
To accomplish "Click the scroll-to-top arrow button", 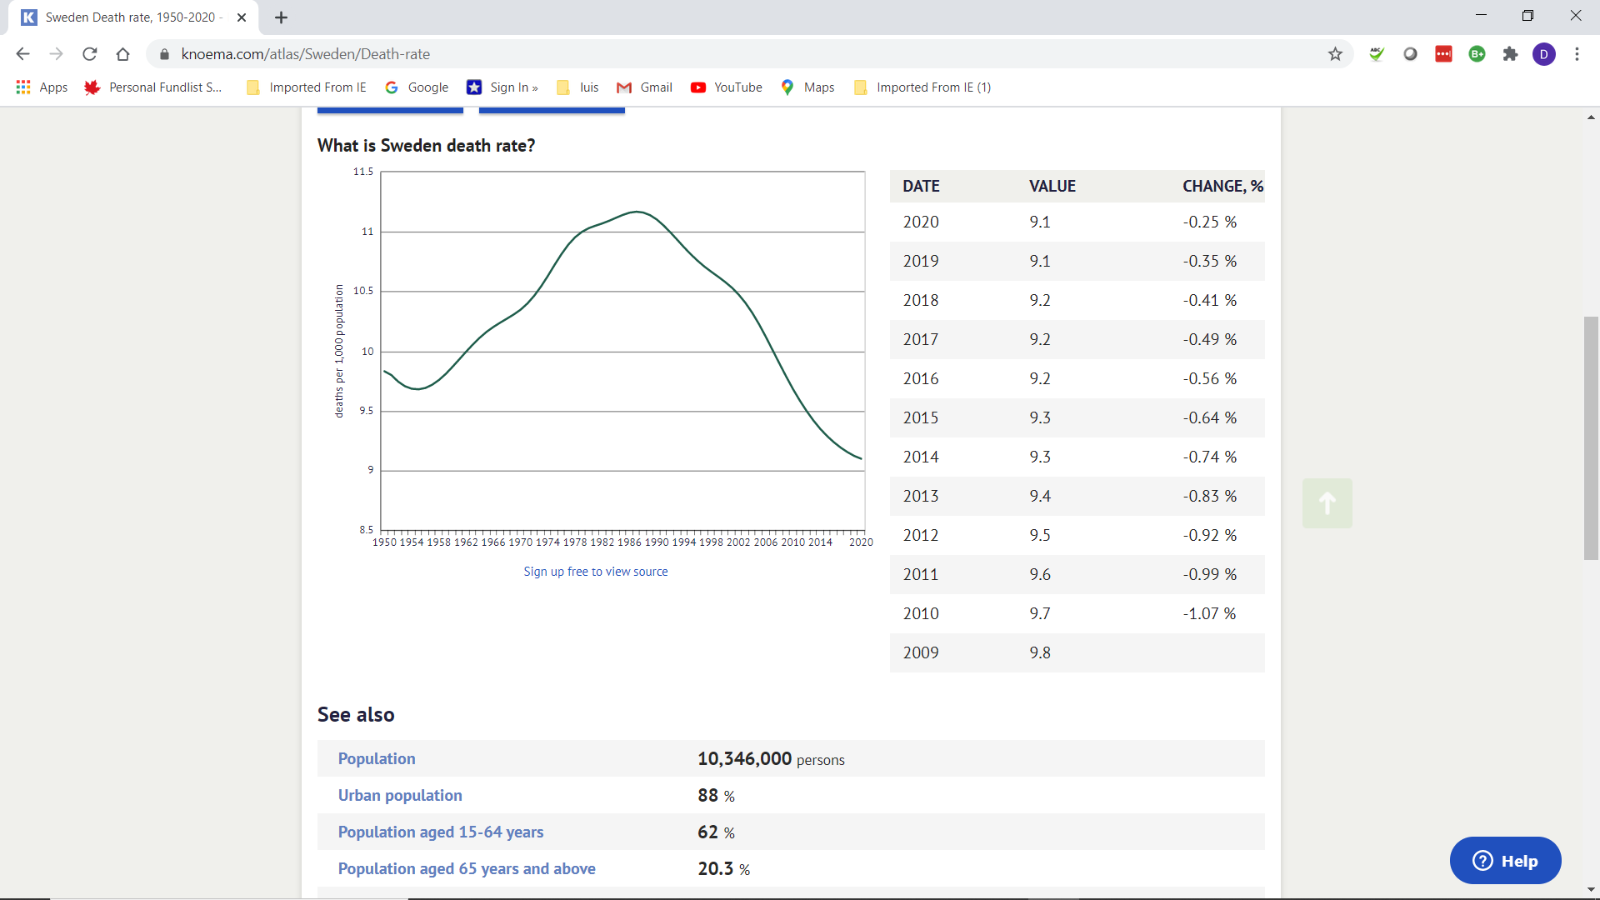I will tap(1327, 503).
